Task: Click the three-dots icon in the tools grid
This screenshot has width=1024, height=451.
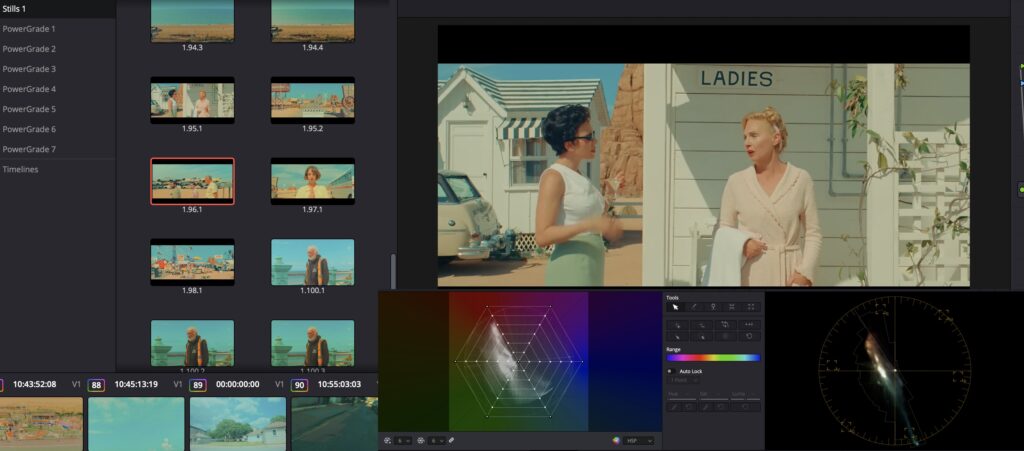Action: point(749,324)
